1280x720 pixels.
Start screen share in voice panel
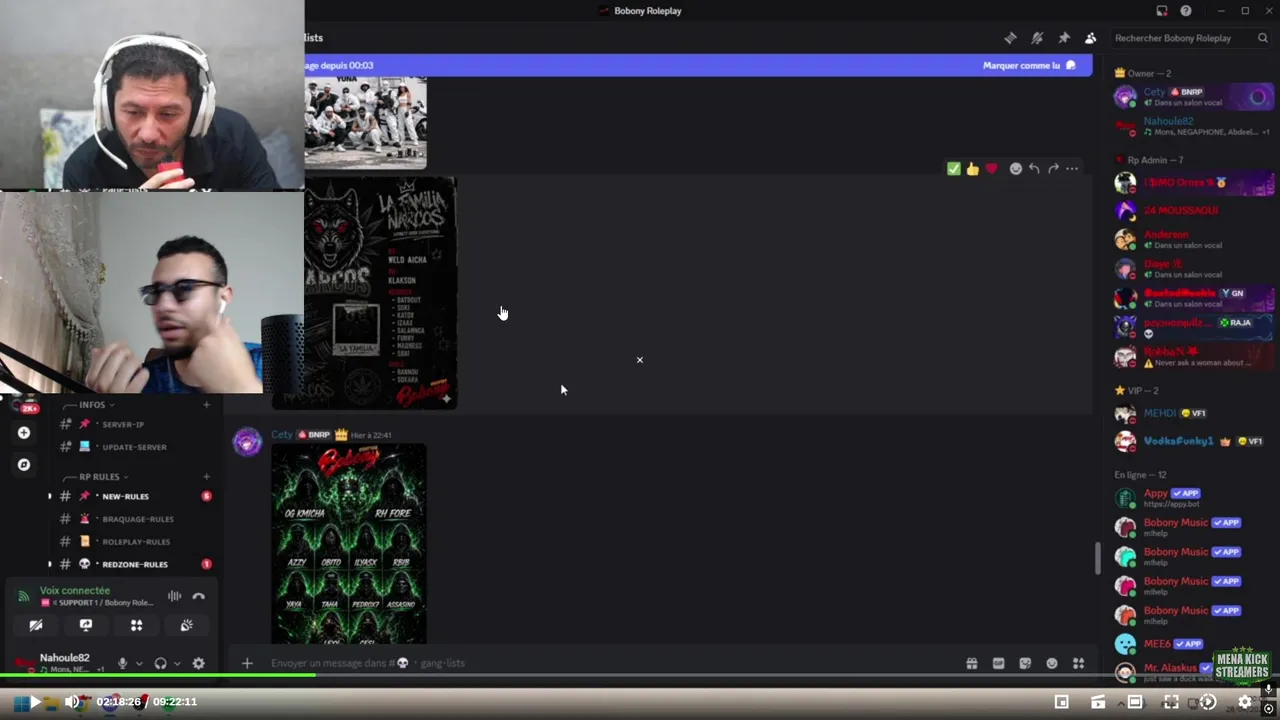point(86,625)
